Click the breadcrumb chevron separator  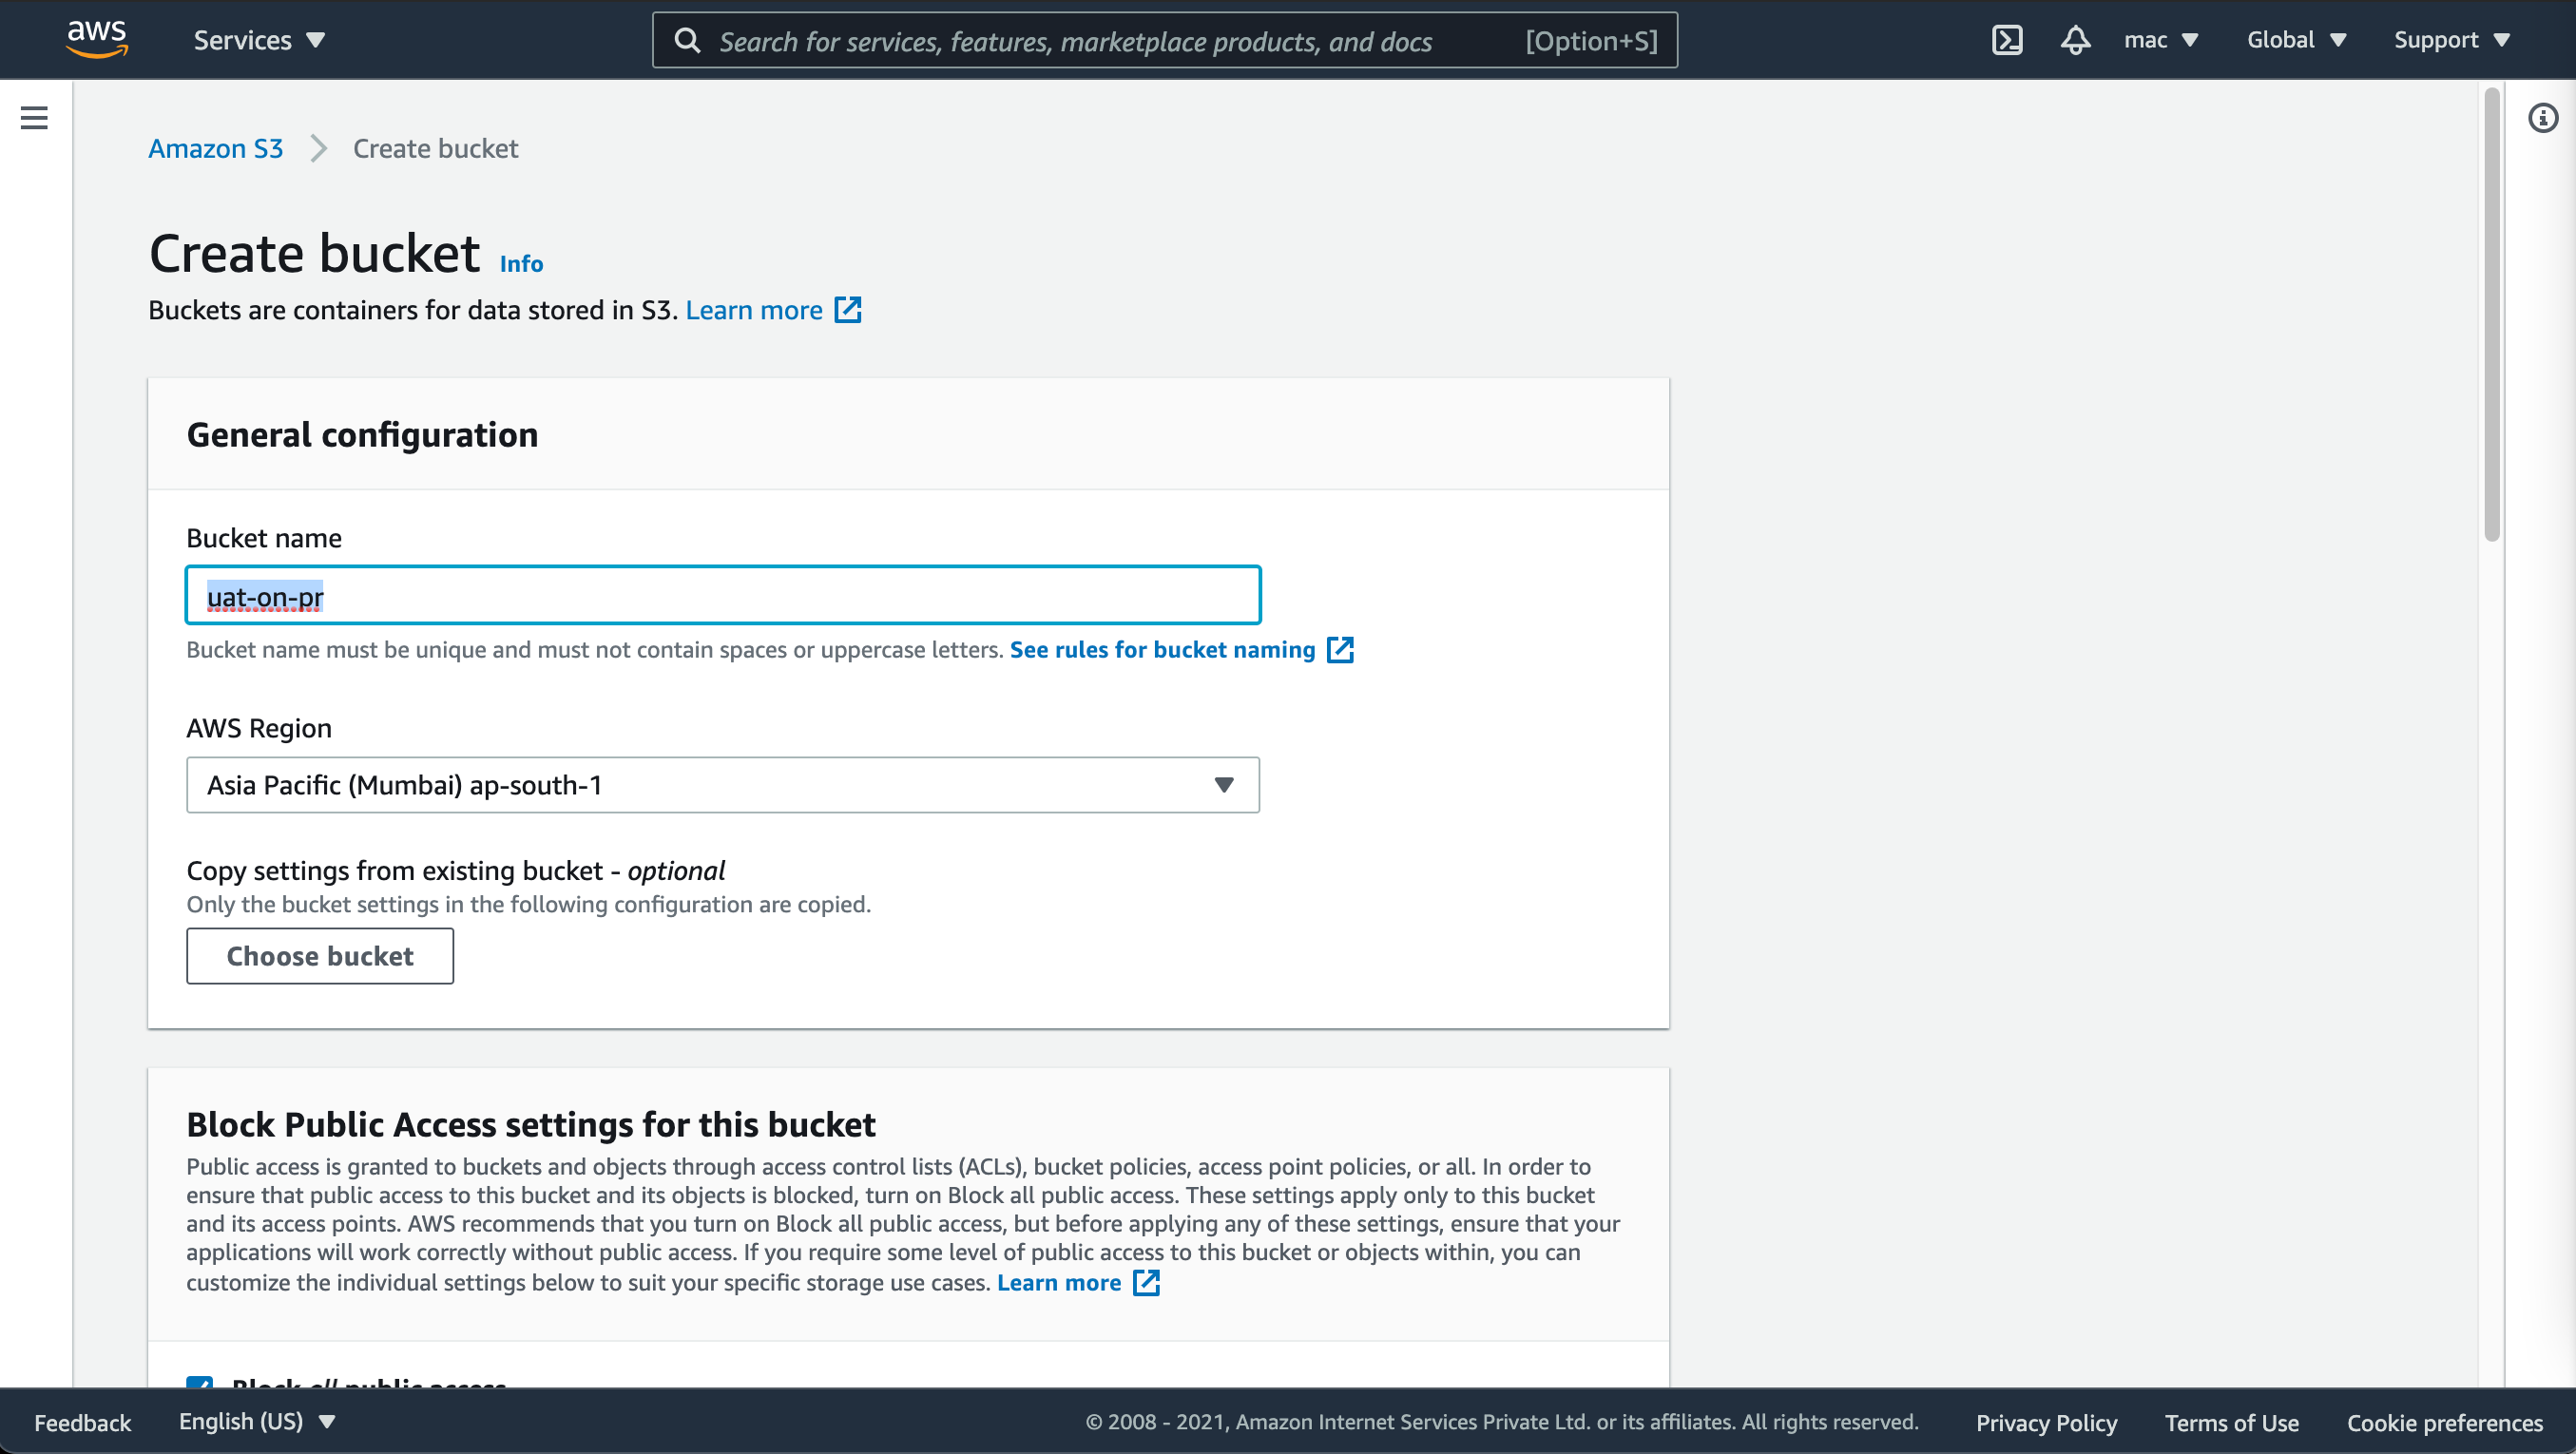click(x=318, y=148)
